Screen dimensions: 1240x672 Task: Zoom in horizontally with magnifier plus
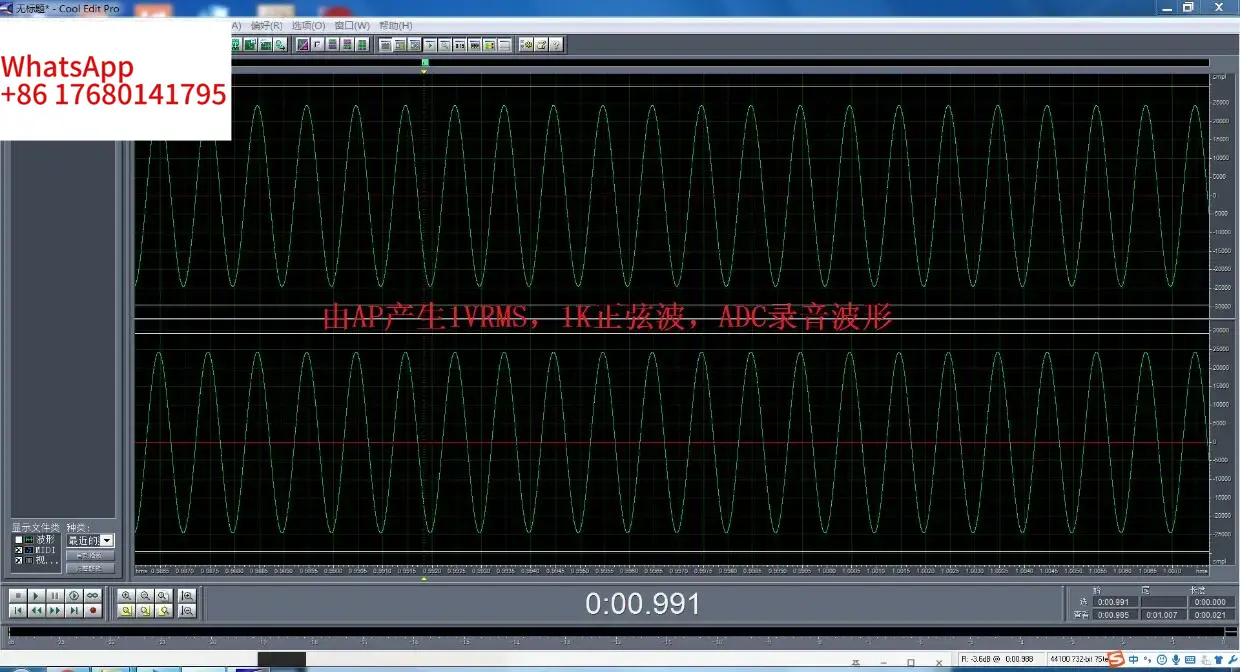pyautogui.click(x=126, y=596)
